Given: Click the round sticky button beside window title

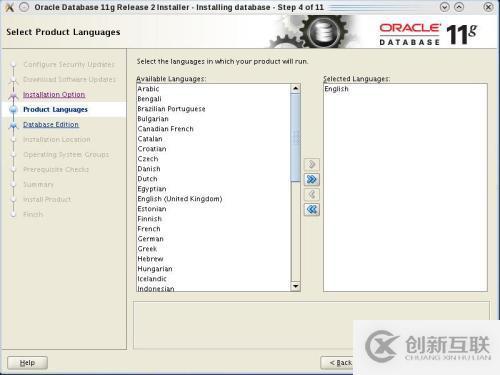Looking at the screenshot, I should tap(24, 7).
